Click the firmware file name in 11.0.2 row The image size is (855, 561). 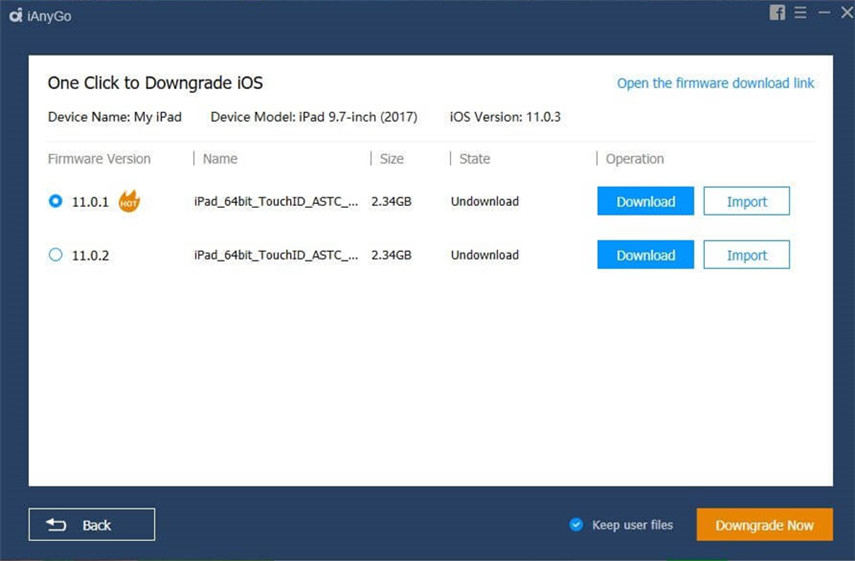tap(276, 255)
